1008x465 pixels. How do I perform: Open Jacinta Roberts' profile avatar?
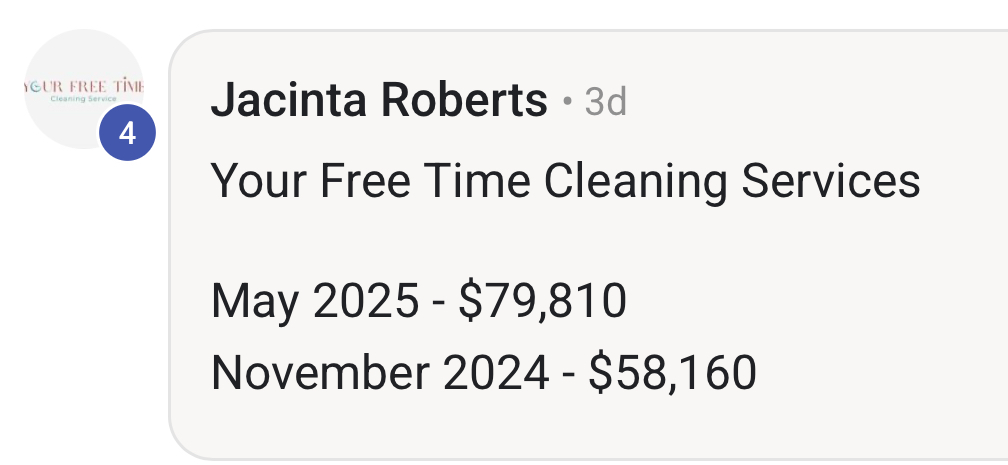tap(84, 89)
